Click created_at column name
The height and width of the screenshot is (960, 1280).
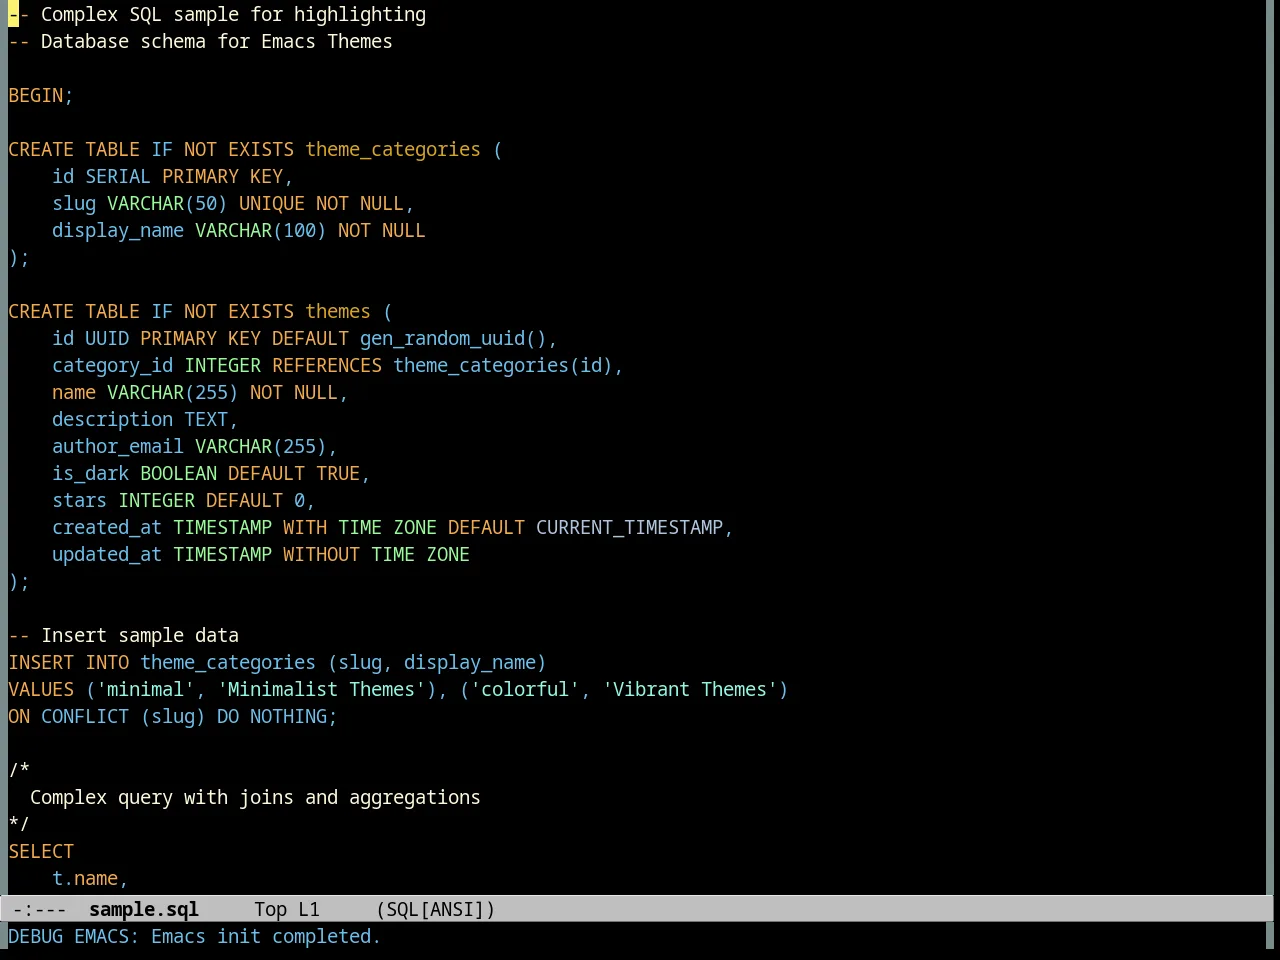[x=107, y=527]
